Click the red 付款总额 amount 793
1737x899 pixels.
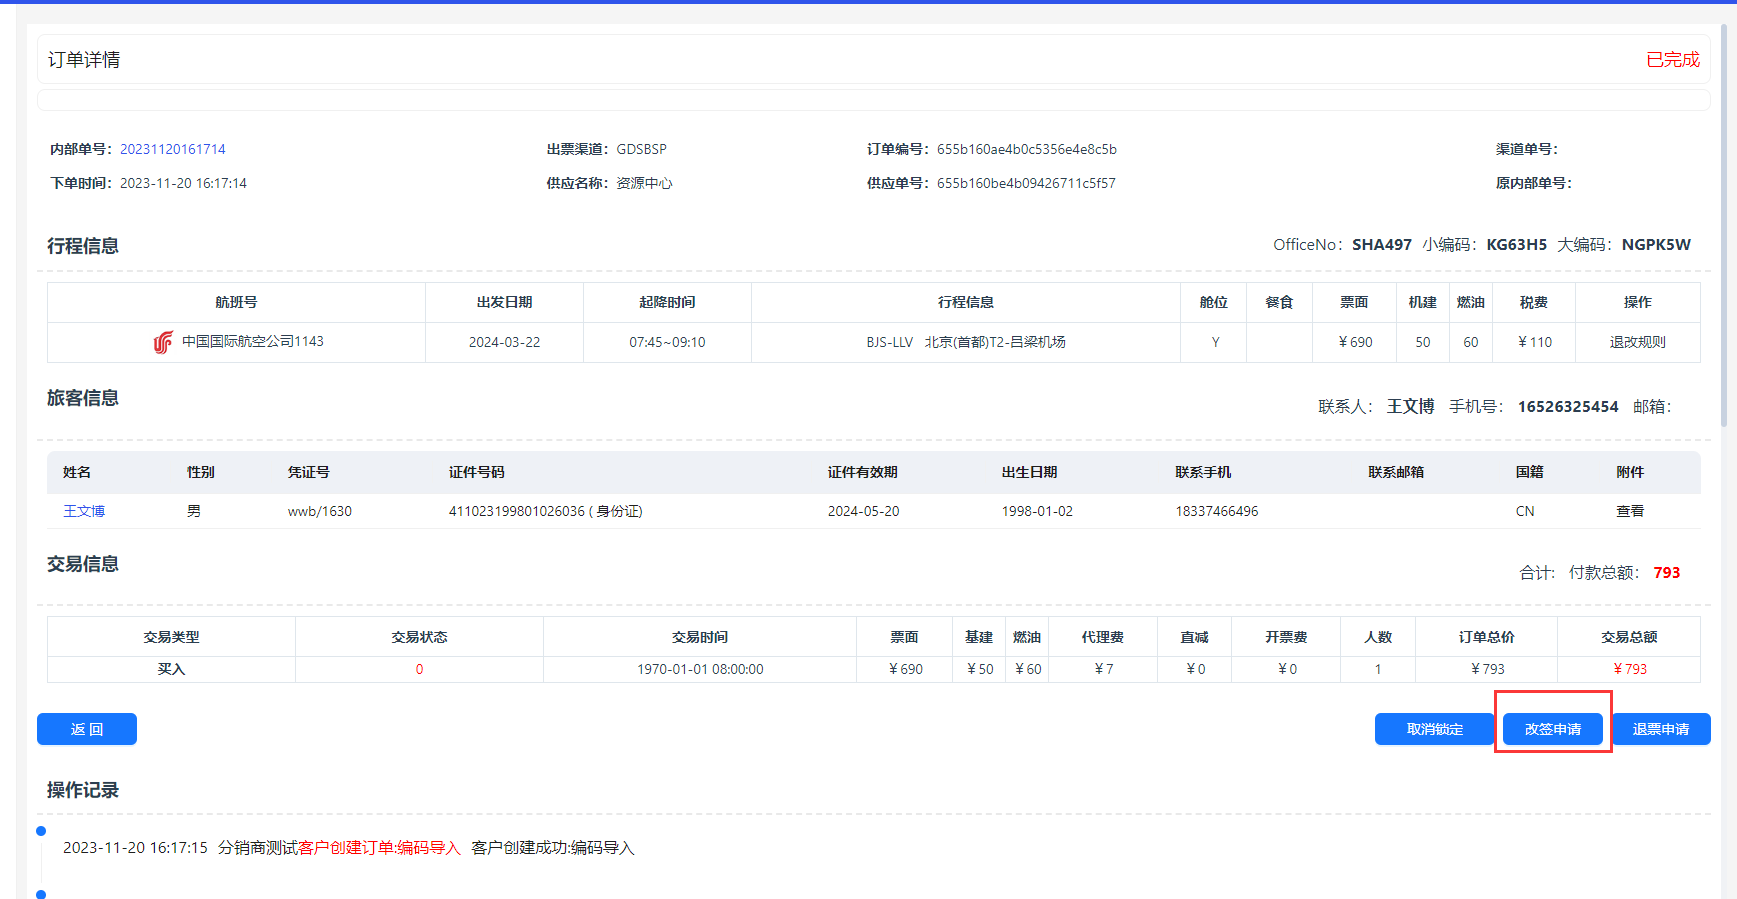coord(1666,573)
